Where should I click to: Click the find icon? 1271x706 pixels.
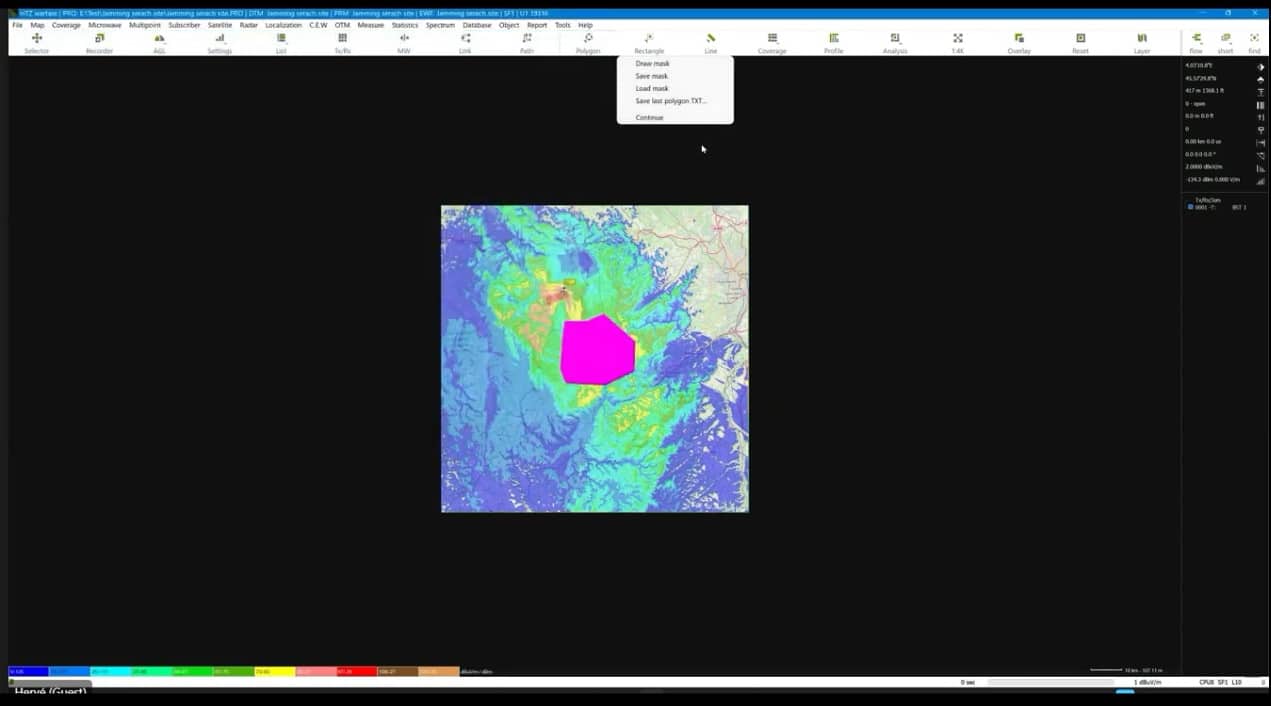(x=1254, y=41)
